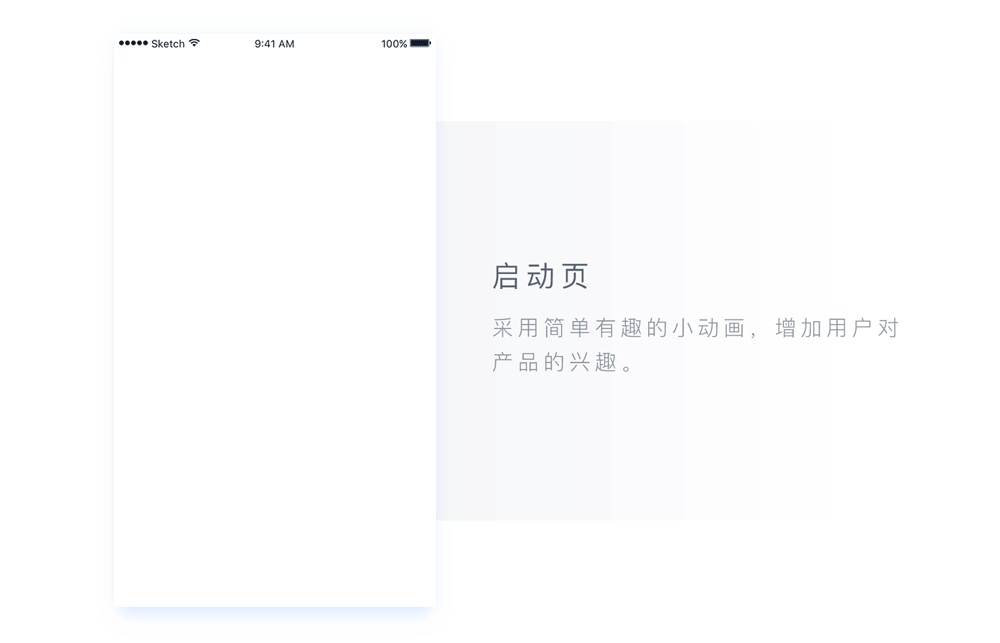Click the description line "产品的兴趣。"
This screenshot has height=643, width=1000.
pyautogui.click(x=562, y=362)
